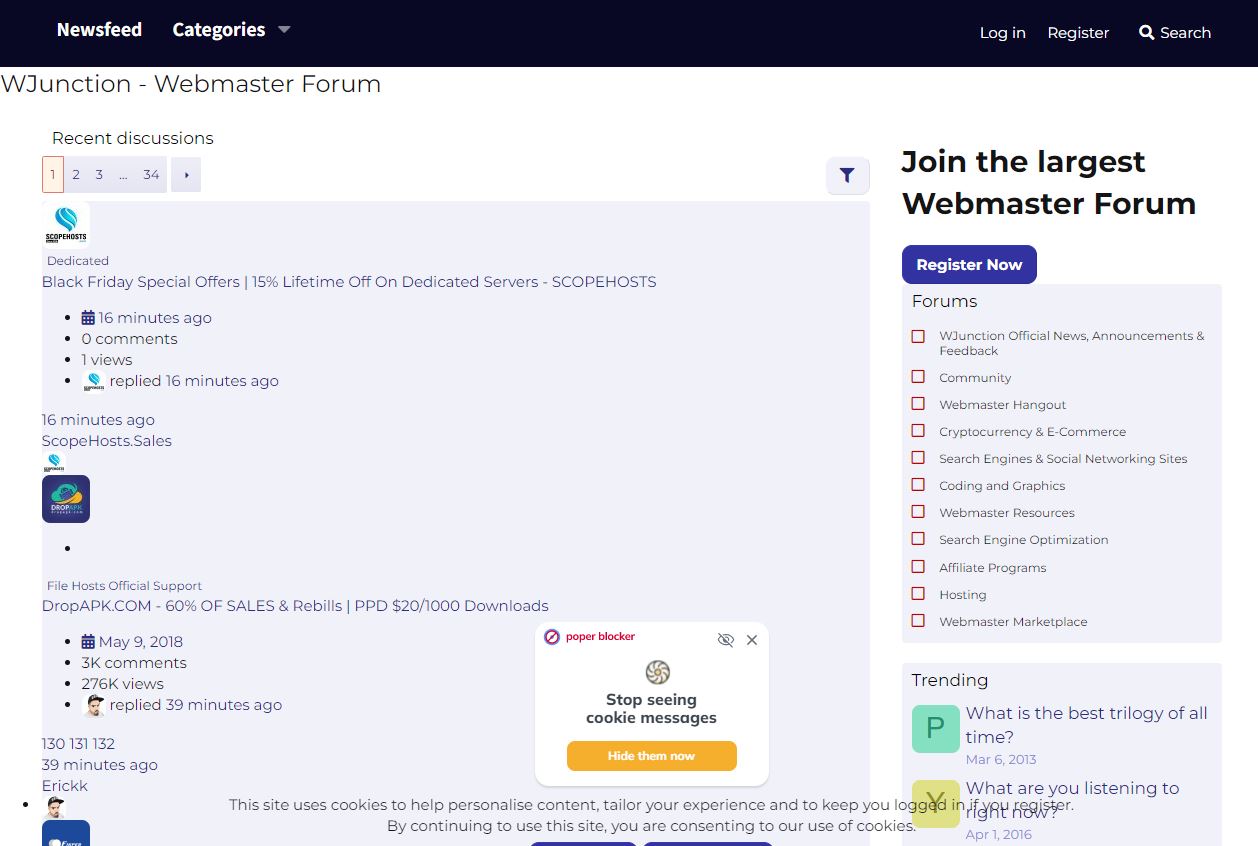Check Affiliate Programs checkbox
Image resolution: width=1258 pixels, height=846 pixels.
point(918,567)
